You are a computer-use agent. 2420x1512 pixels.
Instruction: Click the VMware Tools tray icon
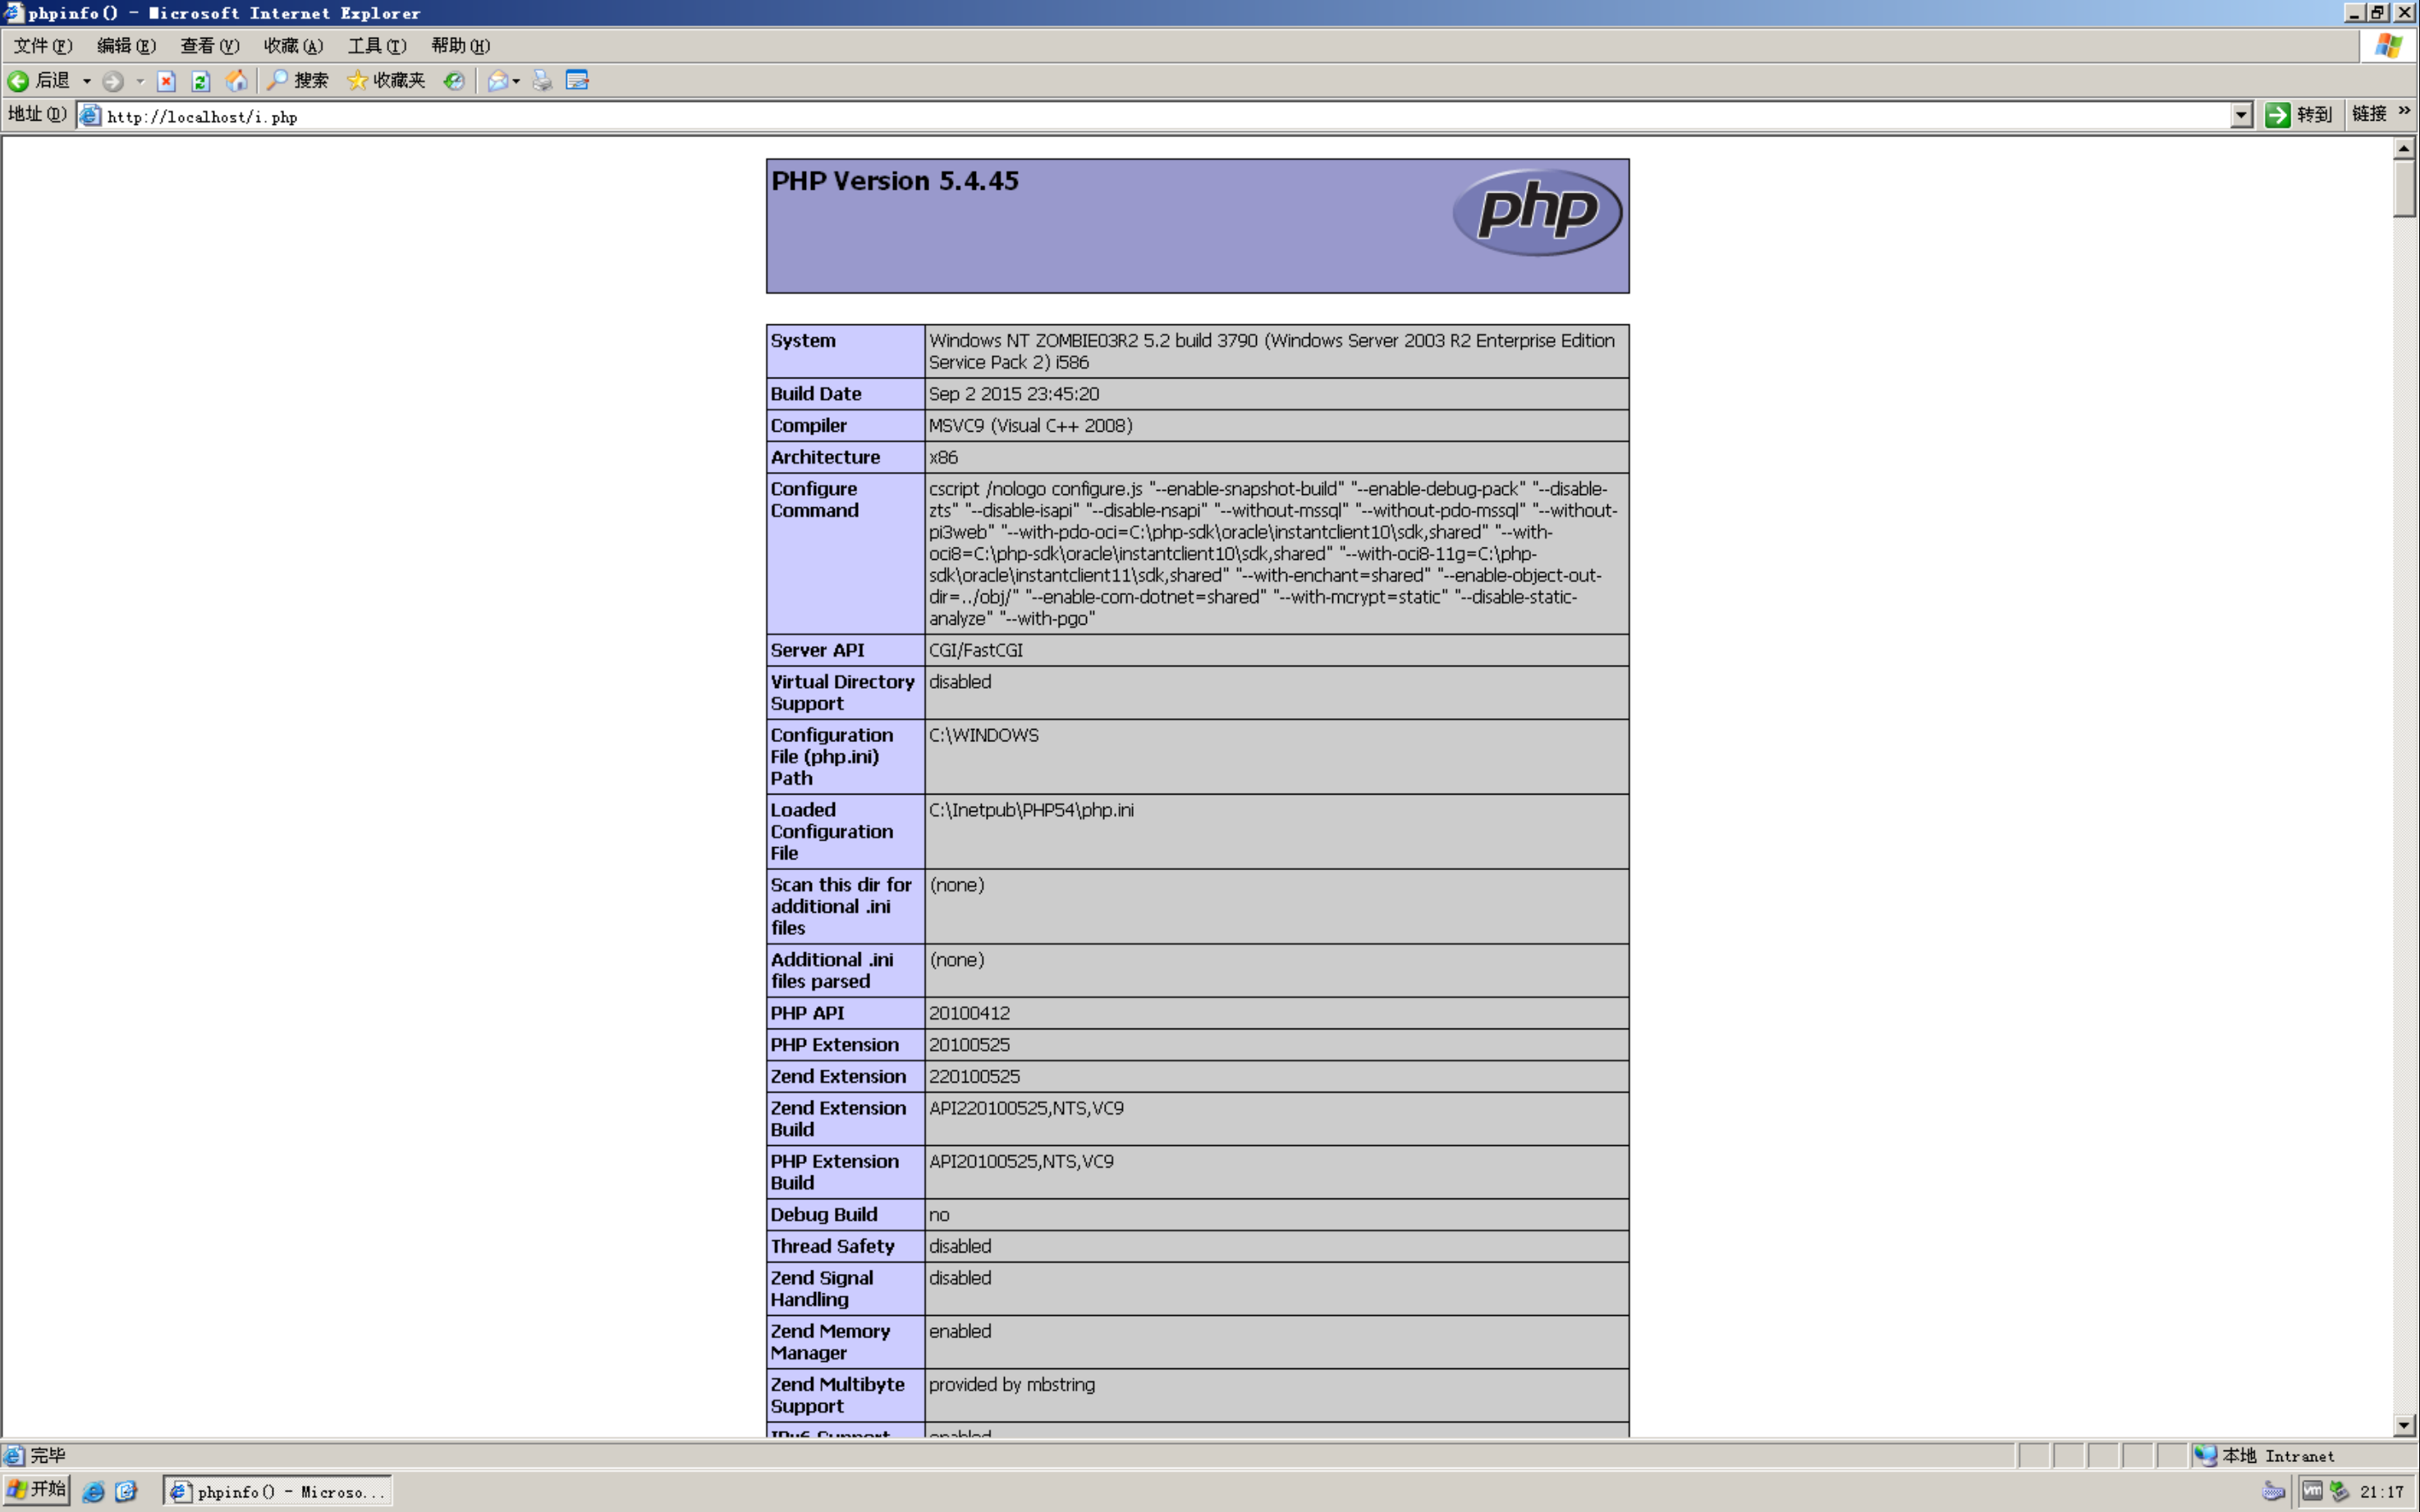(2312, 1491)
